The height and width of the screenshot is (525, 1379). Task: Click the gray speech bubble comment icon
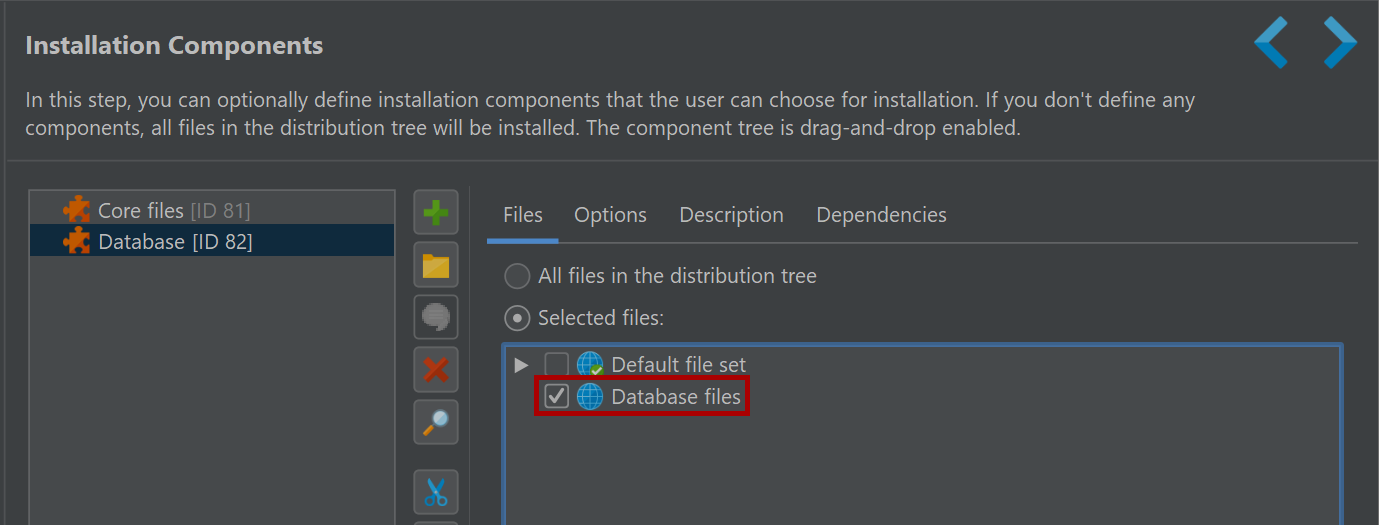click(x=436, y=317)
